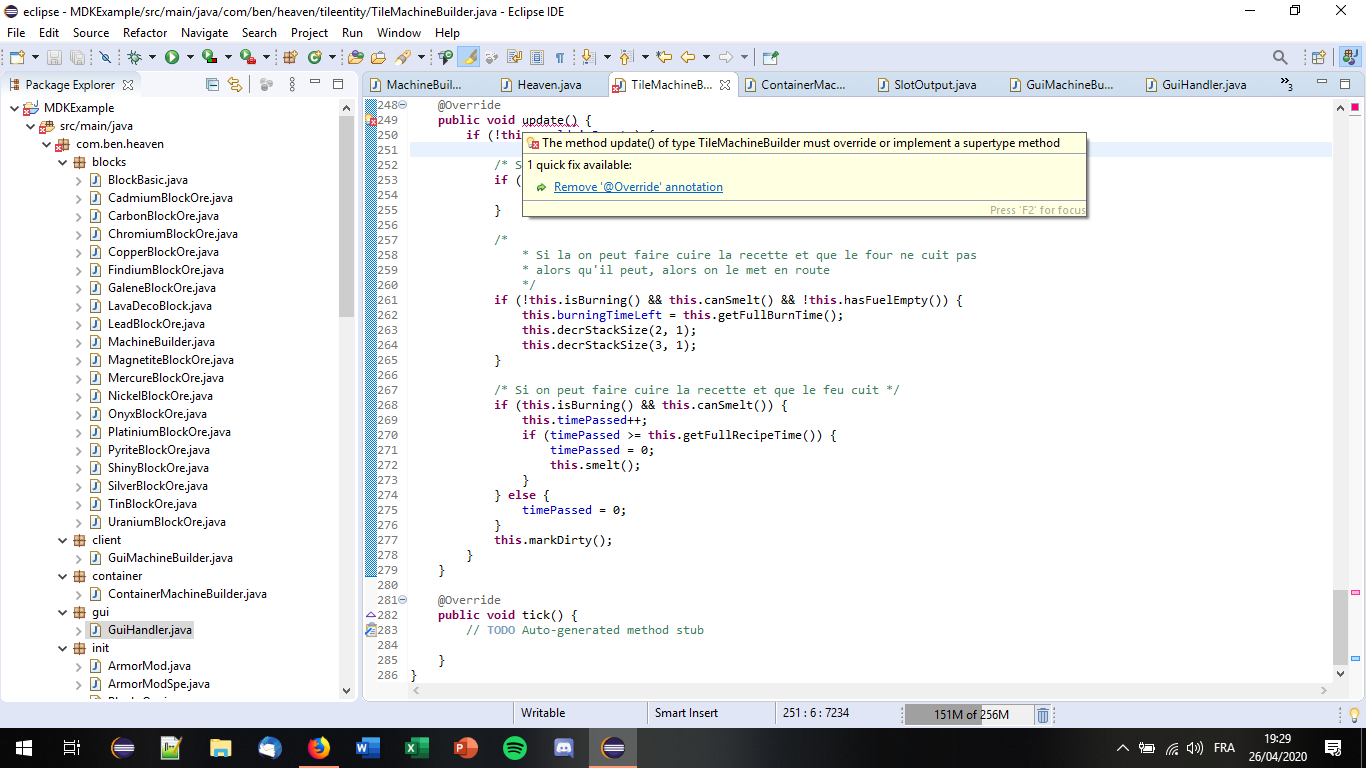Click the Collapse All icon in Package Explorer
This screenshot has width=1366, height=768.
click(212, 85)
